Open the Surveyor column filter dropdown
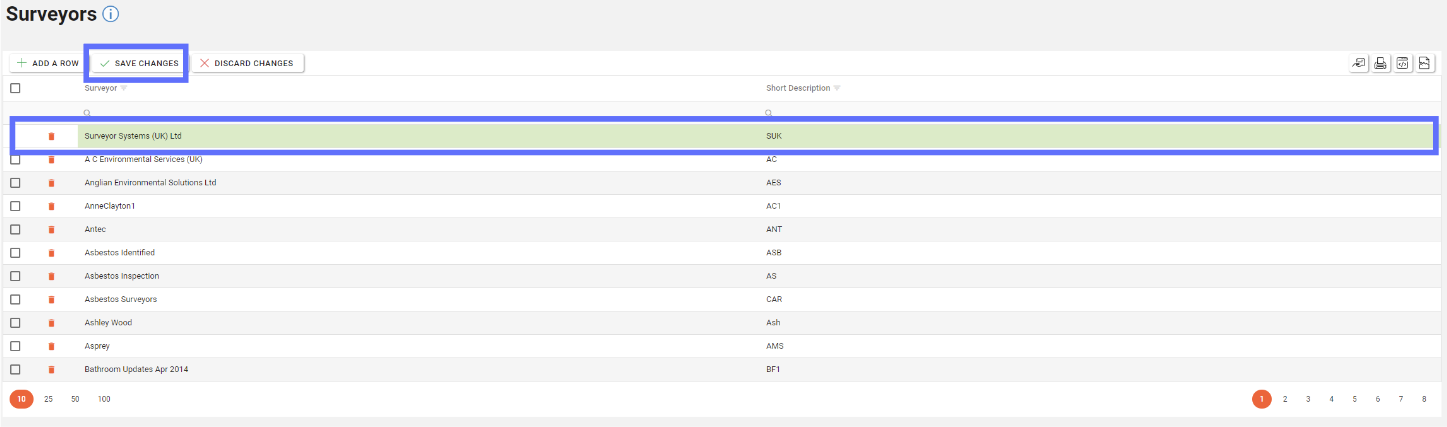The height and width of the screenshot is (427, 1447). [x=124, y=88]
